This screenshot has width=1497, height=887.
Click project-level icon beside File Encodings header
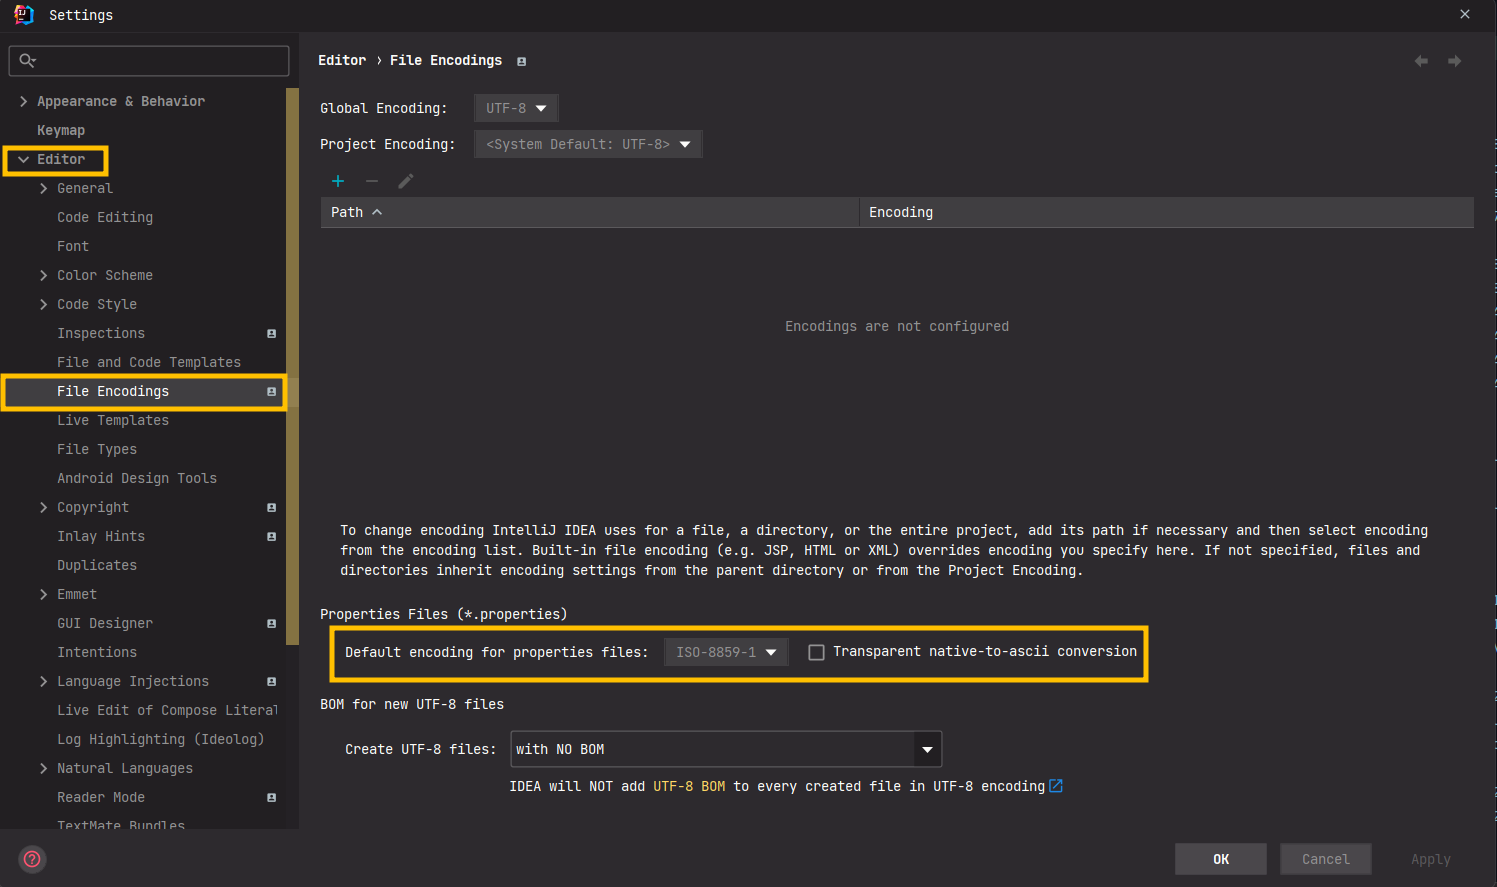click(521, 62)
